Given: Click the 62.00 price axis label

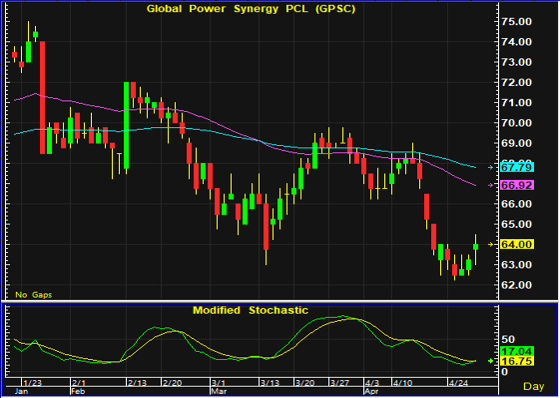Looking at the screenshot, I should pyautogui.click(x=516, y=285).
